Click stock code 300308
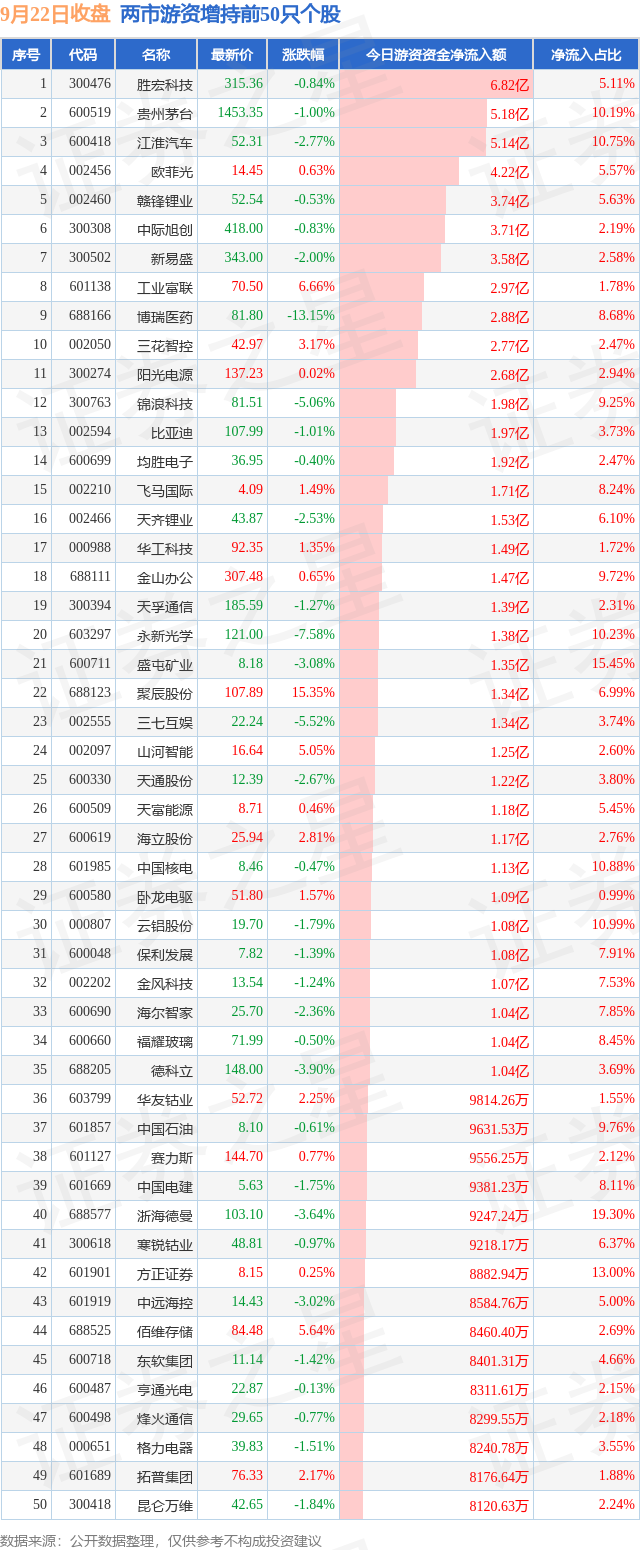Viewport: 640px width, 1550px height. click(89, 229)
